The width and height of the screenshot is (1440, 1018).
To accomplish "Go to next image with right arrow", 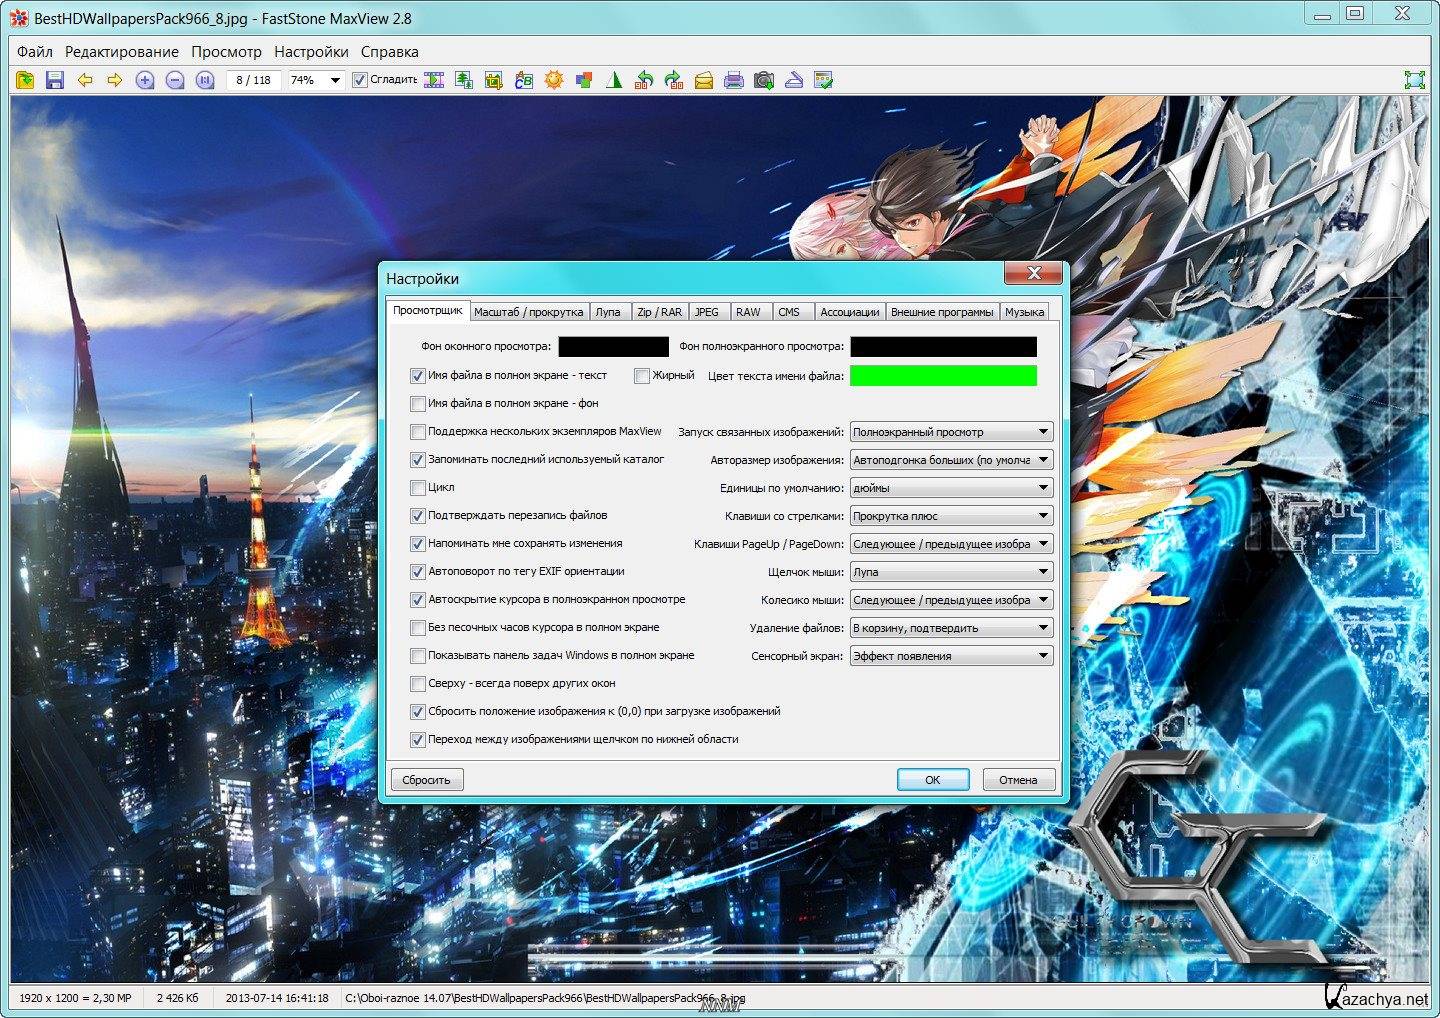I will tap(115, 80).
